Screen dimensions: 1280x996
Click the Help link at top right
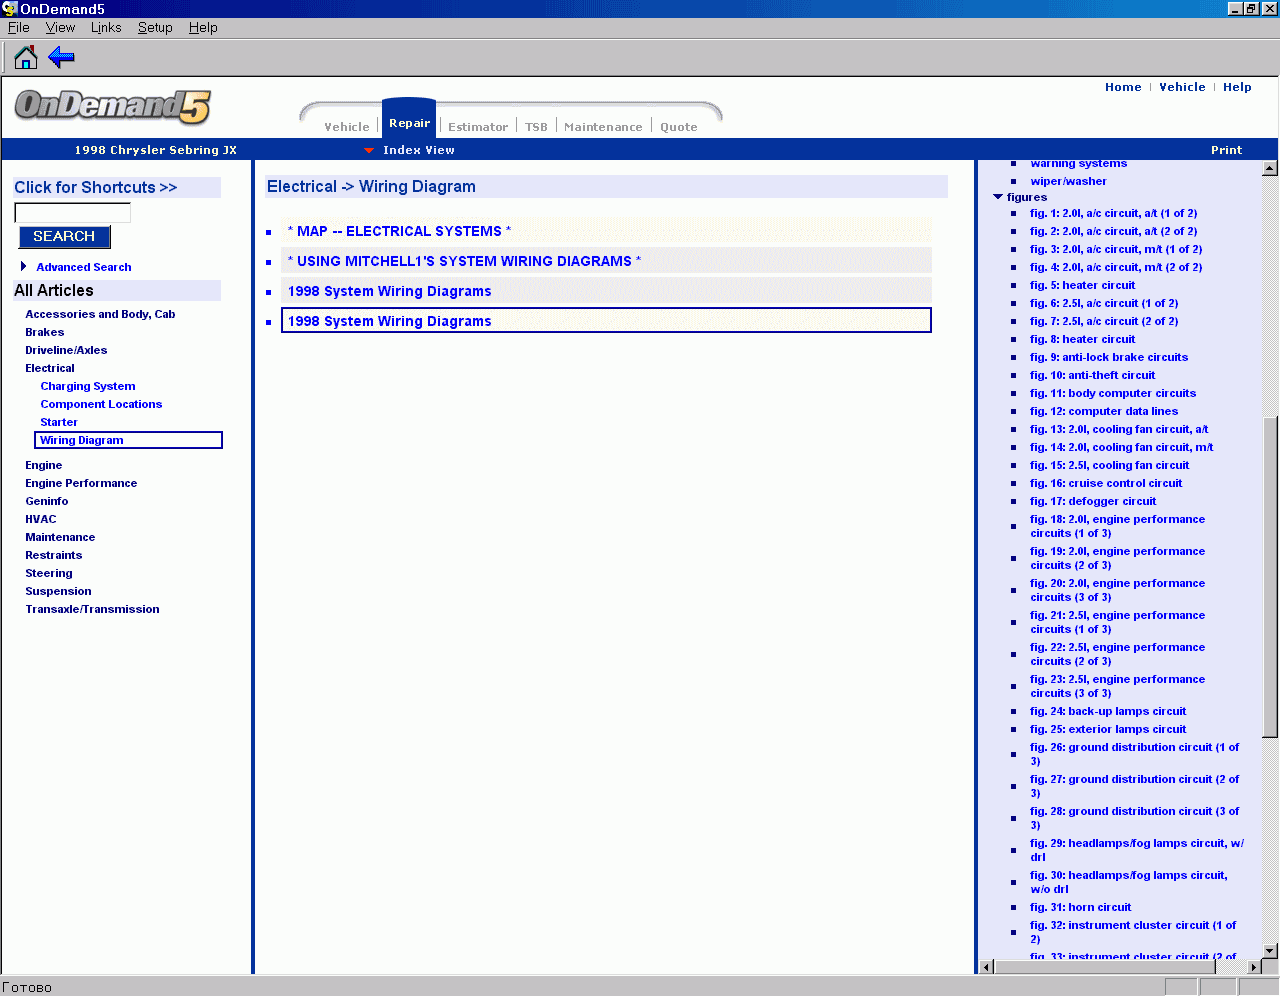coord(1237,87)
